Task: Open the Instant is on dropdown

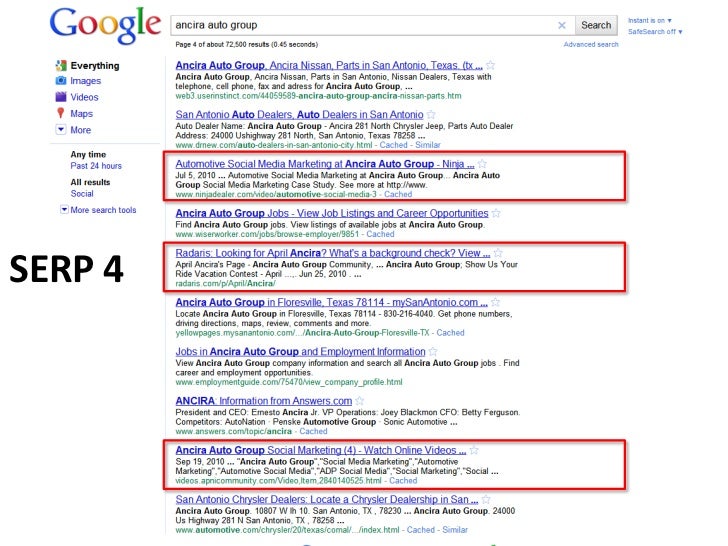Action: point(650,20)
